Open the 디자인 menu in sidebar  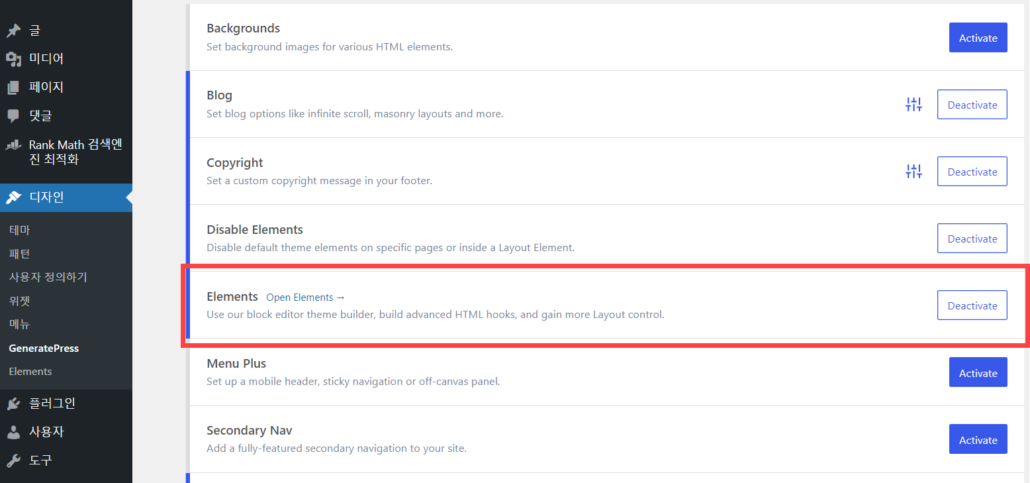pyautogui.click(x=66, y=197)
